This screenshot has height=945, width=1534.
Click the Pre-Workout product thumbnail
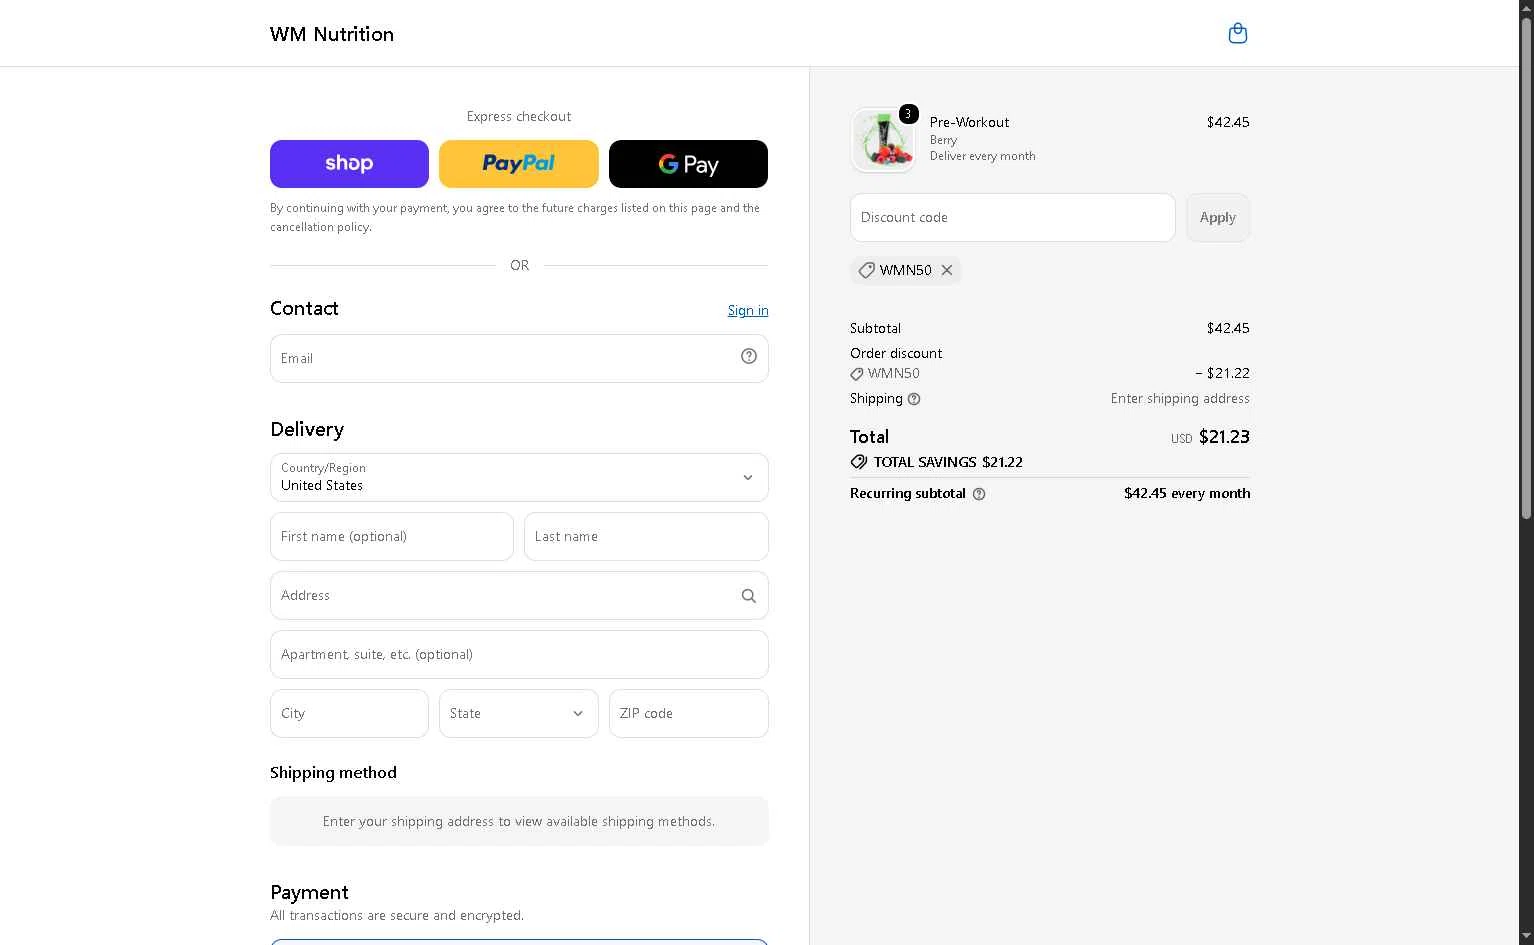[882, 140]
